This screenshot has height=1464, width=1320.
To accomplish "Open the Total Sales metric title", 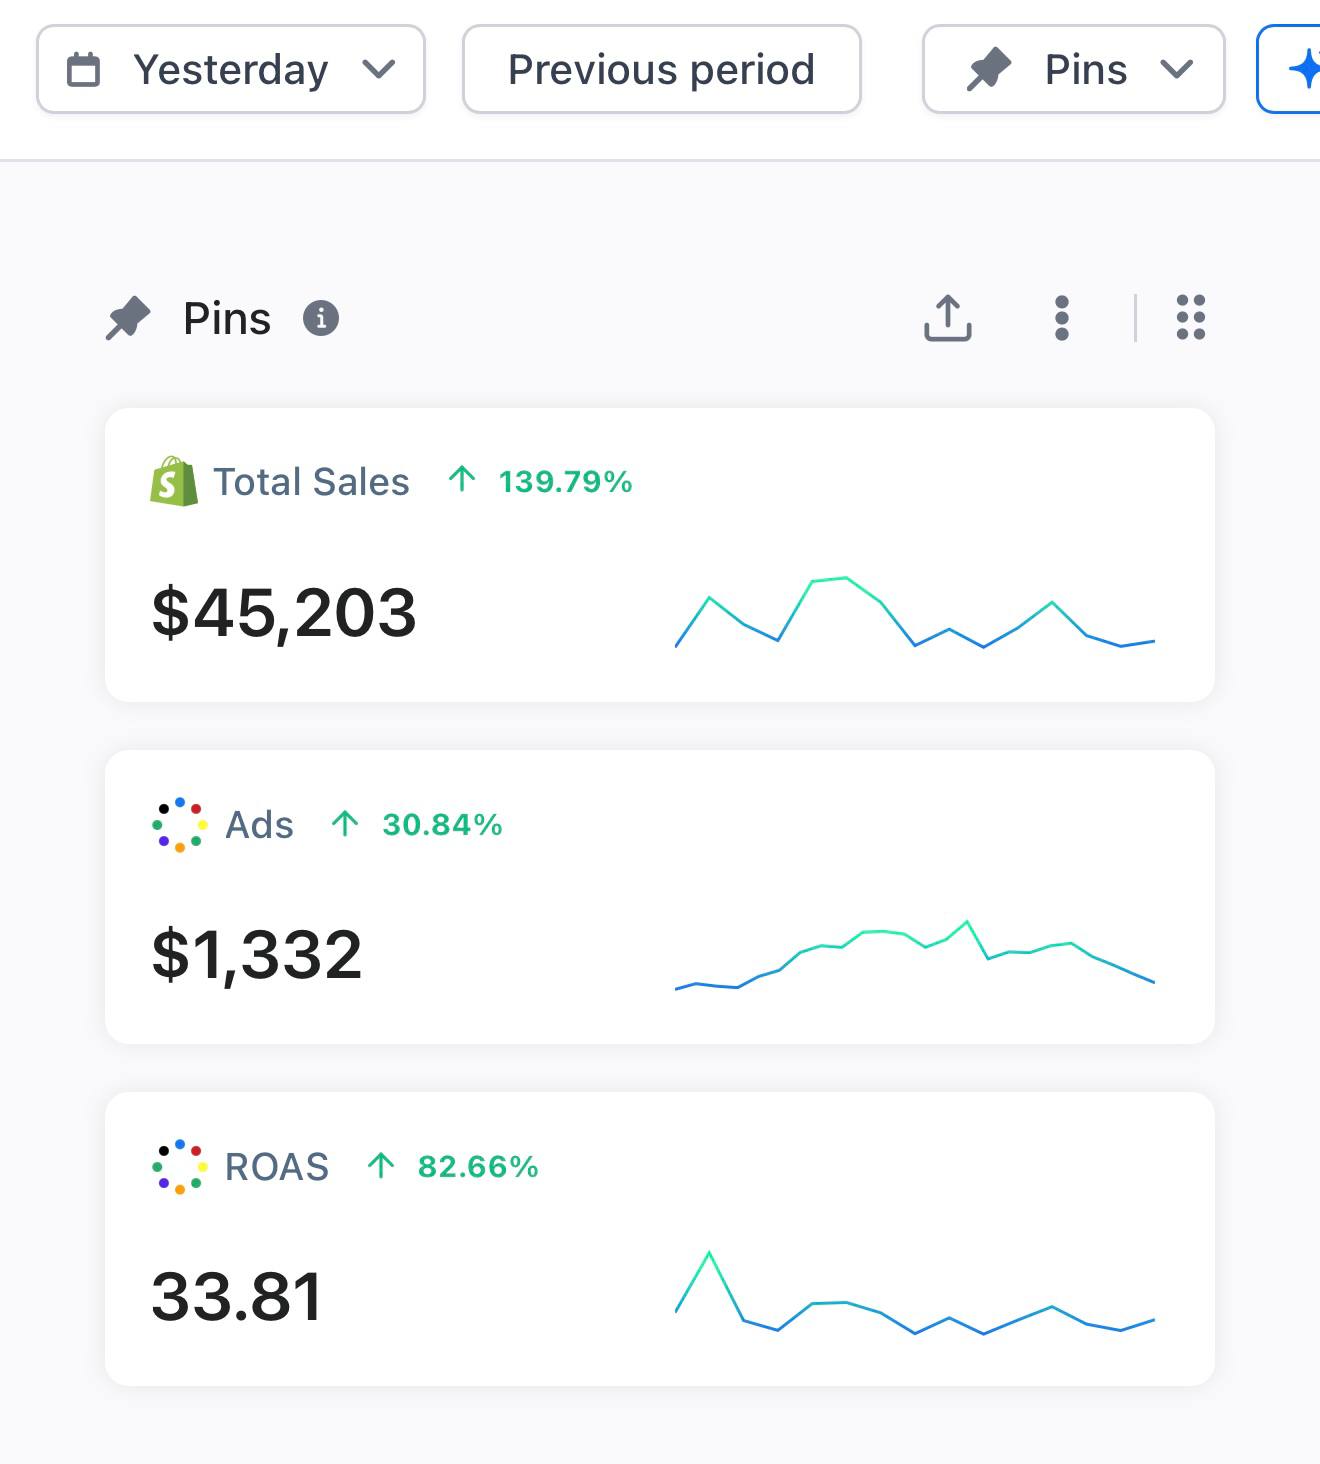I will click(311, 482).
